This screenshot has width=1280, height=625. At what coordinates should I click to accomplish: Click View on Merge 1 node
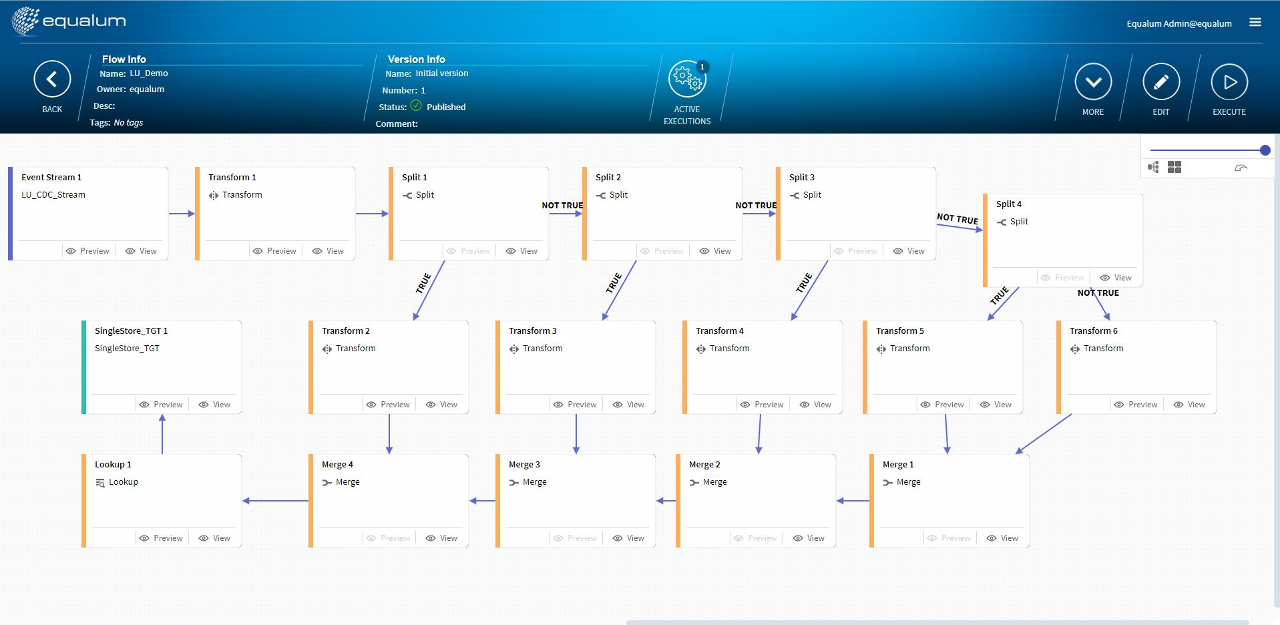tap(1003, 538)
